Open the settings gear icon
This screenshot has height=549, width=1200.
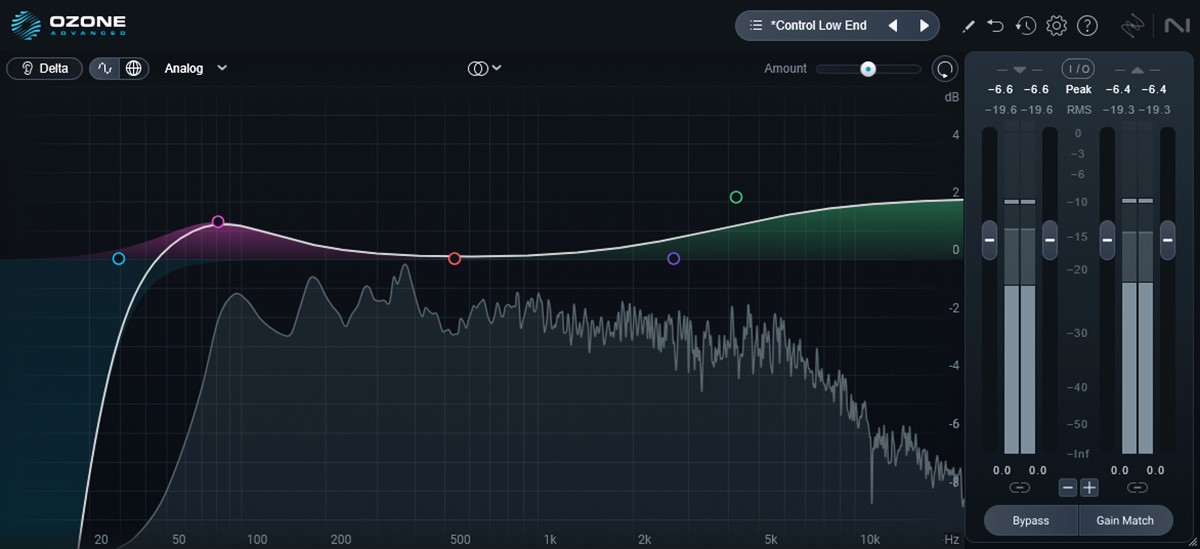pos(1056,26)
